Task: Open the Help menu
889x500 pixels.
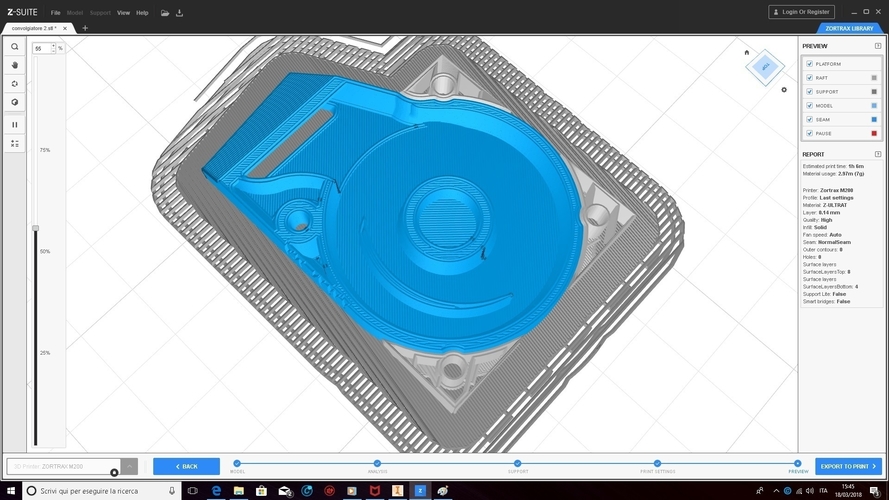Action: point(142,13)
